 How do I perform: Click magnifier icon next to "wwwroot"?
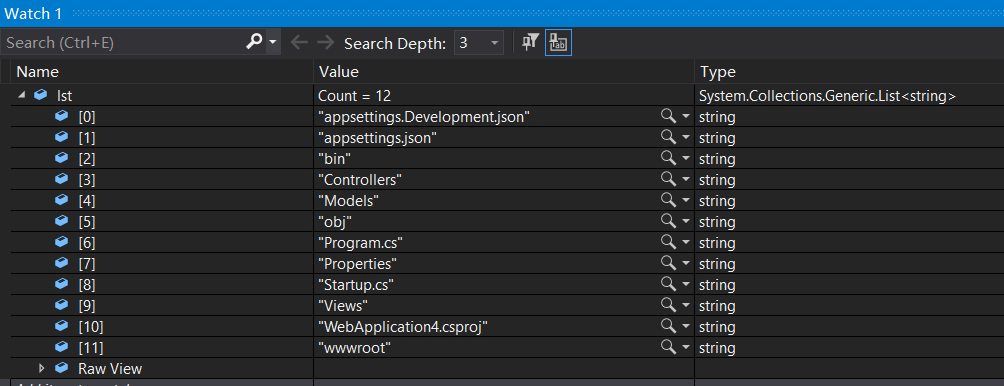point(668,347)
